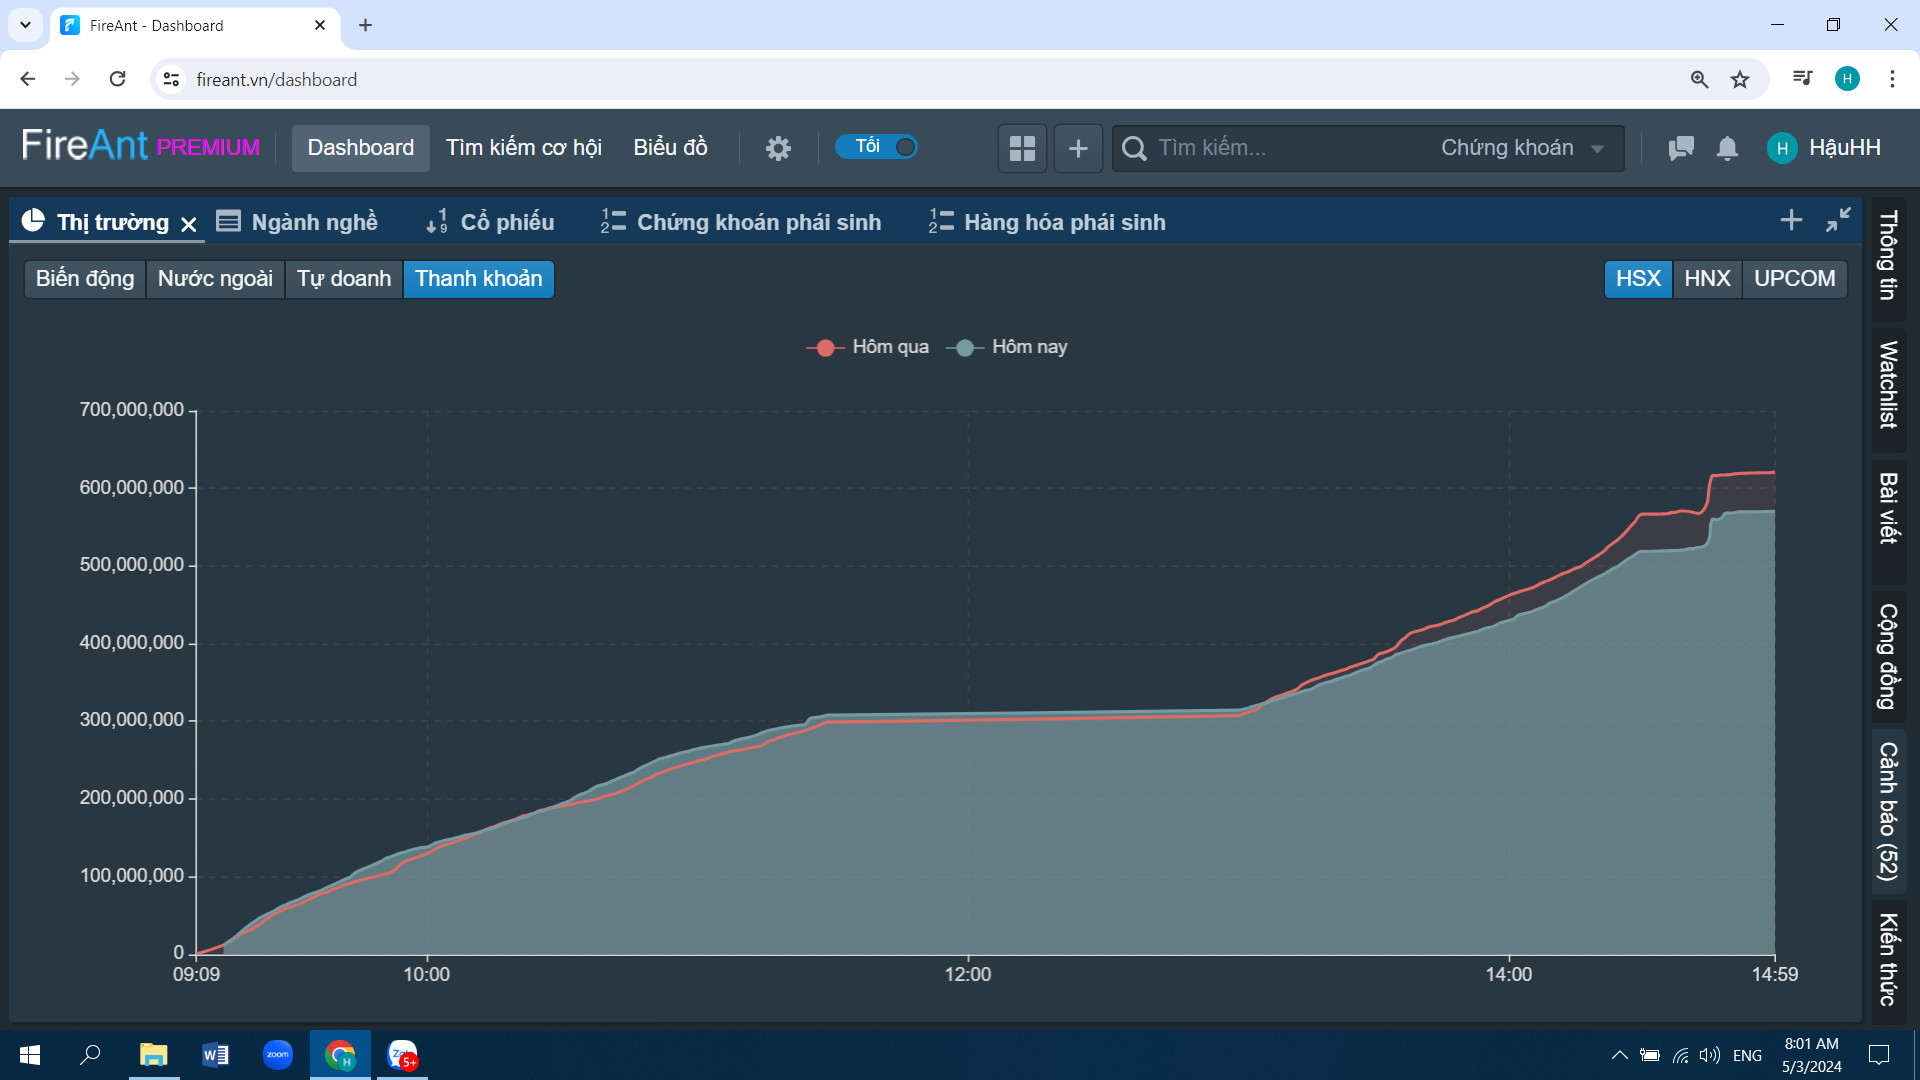Add a new panel tab
The width and height of the screenshot is (1920, 1080).
(x=1791, y=220)
